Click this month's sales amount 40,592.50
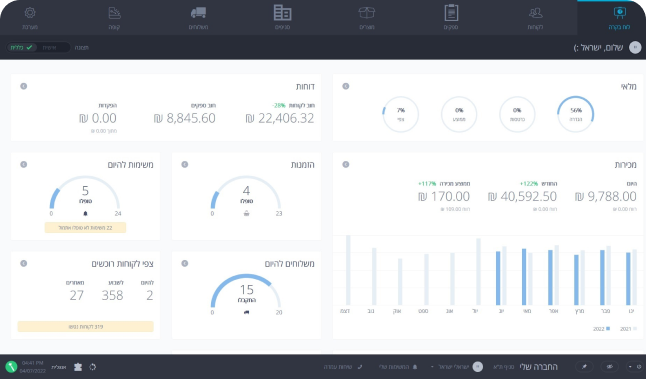 pyautogui.click(x=522, y=197)
